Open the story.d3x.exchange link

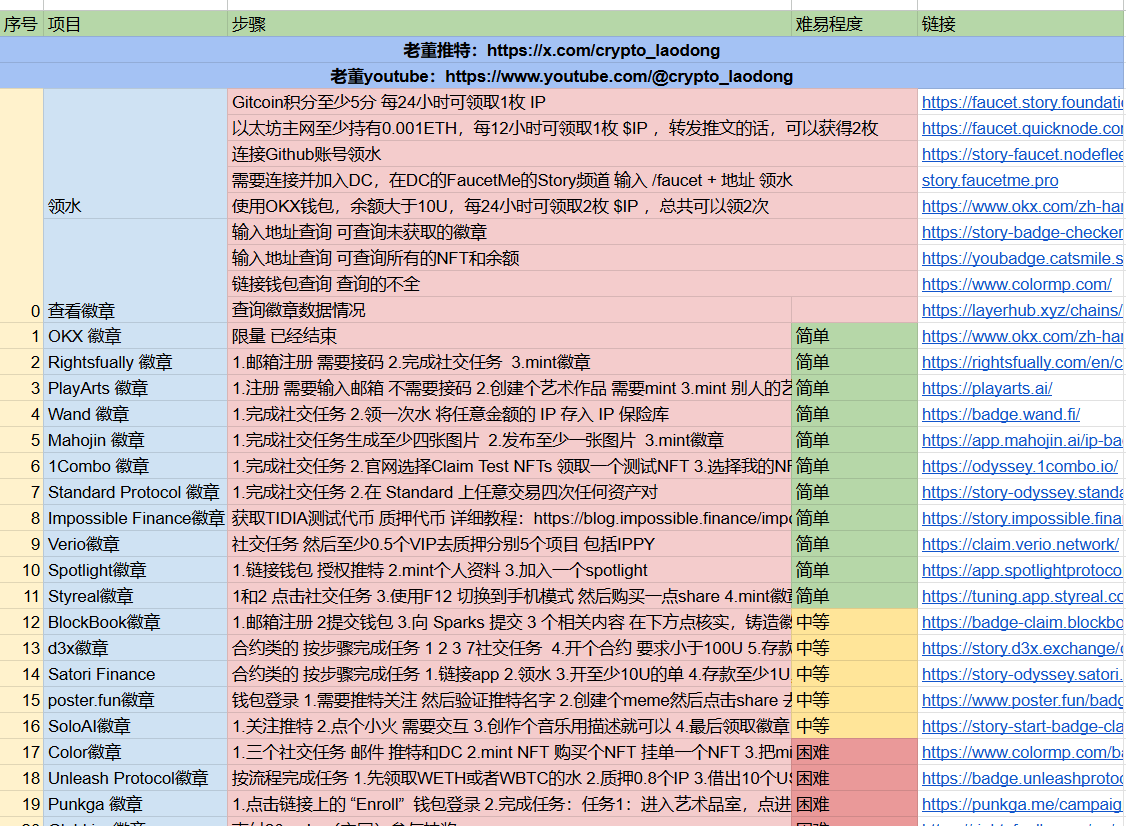pos(1022,649)
